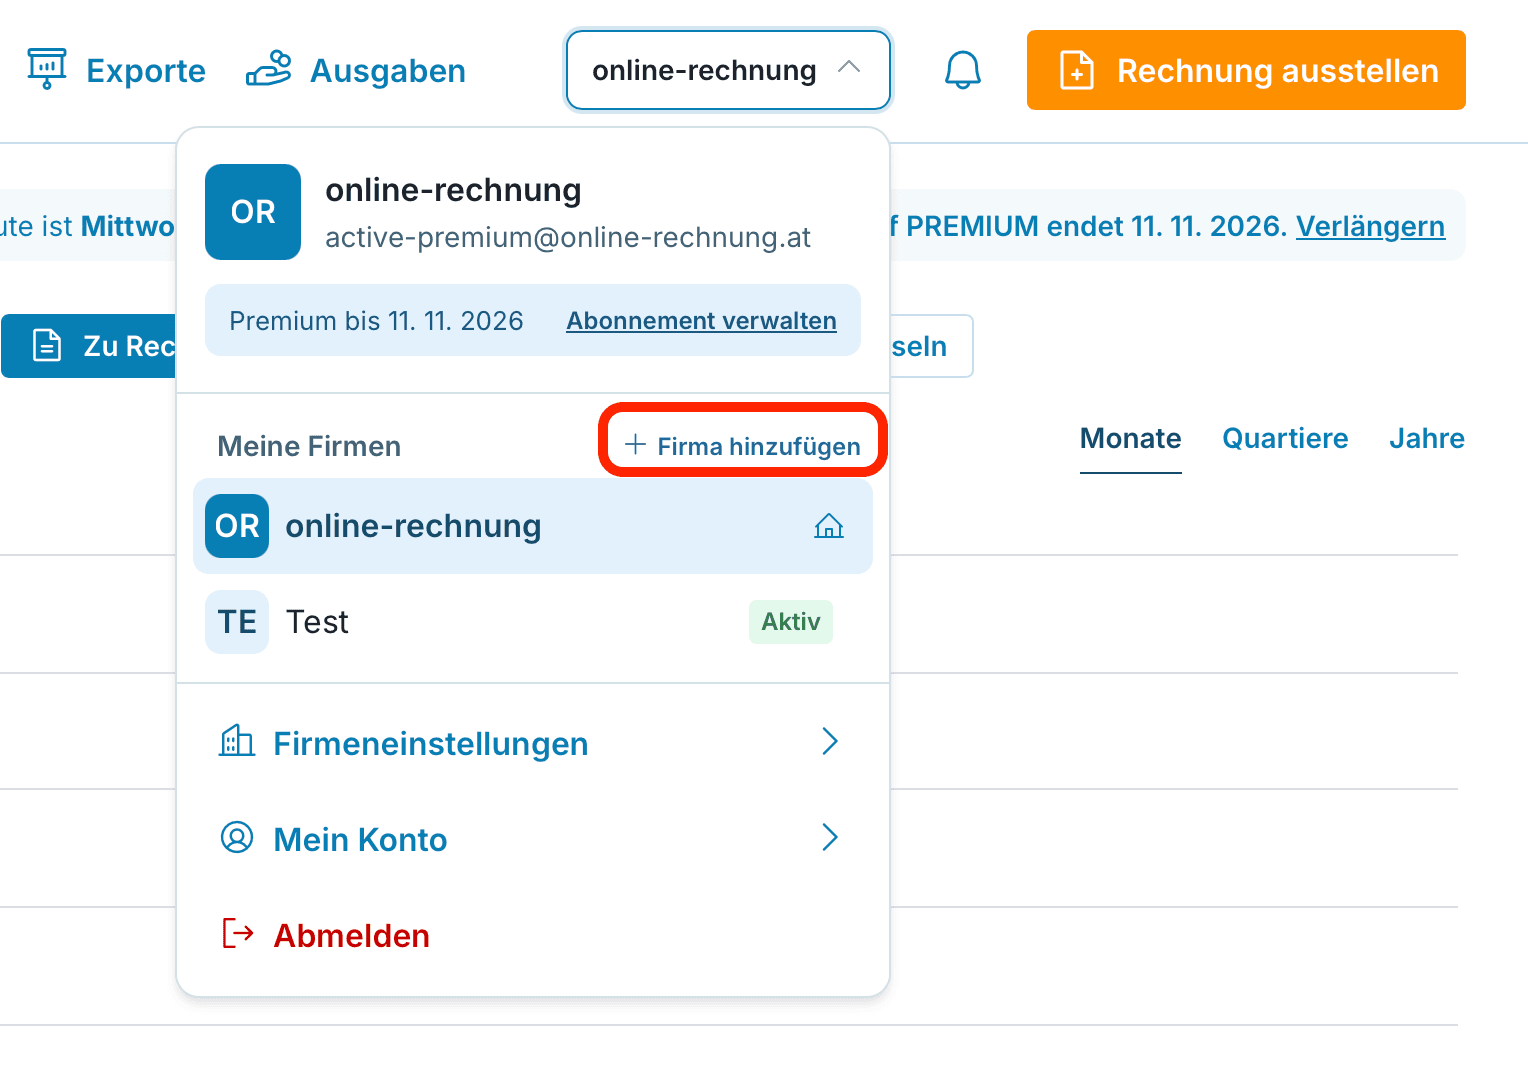Click the active-premium@online-rechnung.at email text
Screen dimensions: 1528x1090
[x=568, y=238]
